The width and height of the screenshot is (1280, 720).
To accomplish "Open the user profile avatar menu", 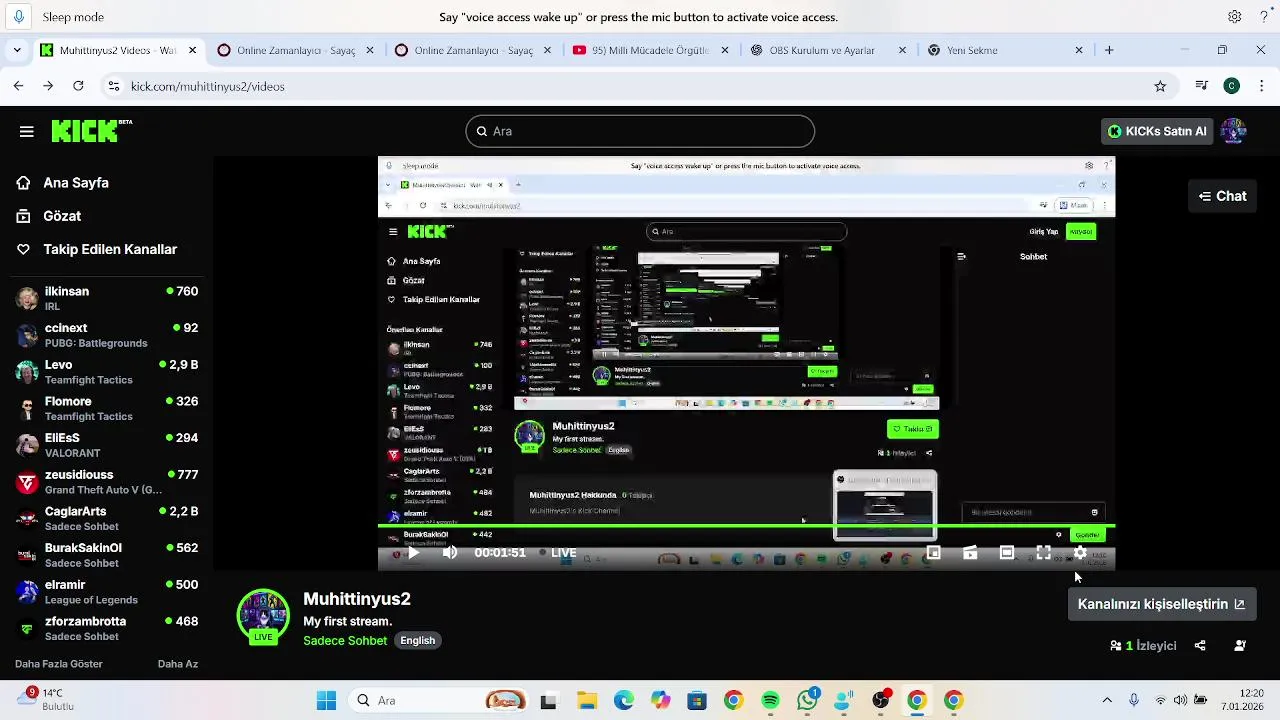I will (x=1233, y=131).
